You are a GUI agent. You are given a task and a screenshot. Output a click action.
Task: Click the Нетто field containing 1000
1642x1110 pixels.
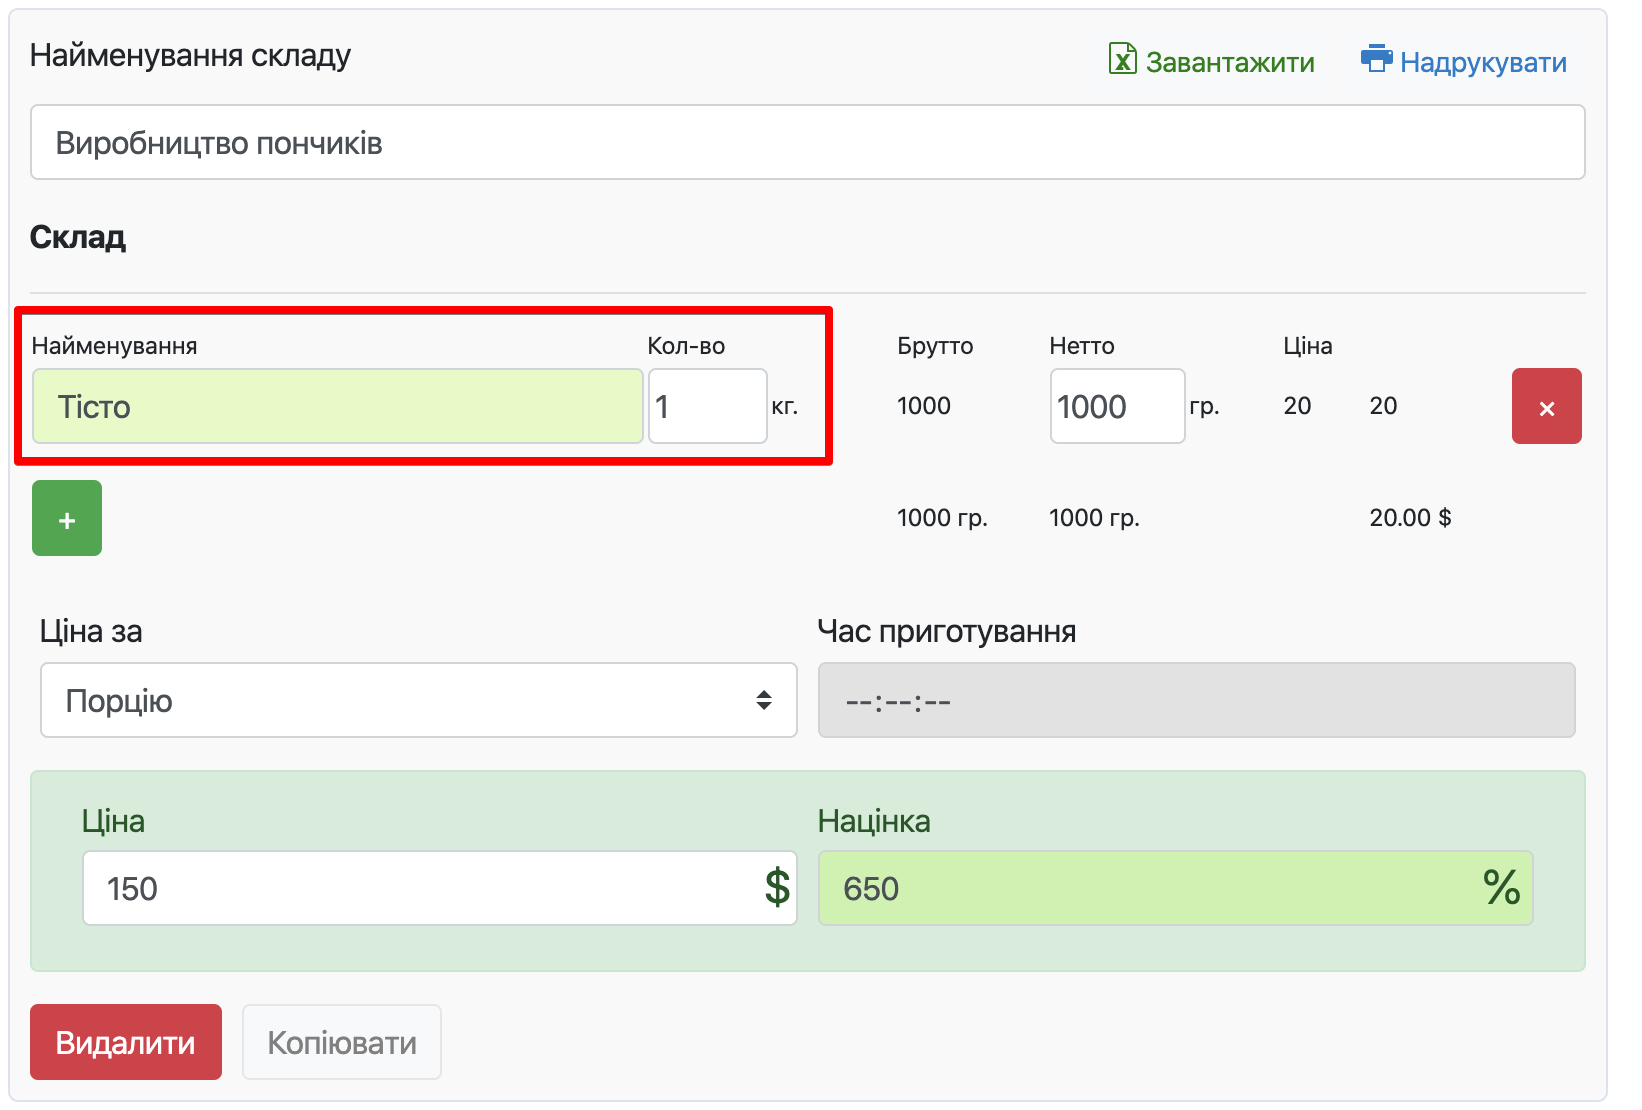pos(1116,407)
